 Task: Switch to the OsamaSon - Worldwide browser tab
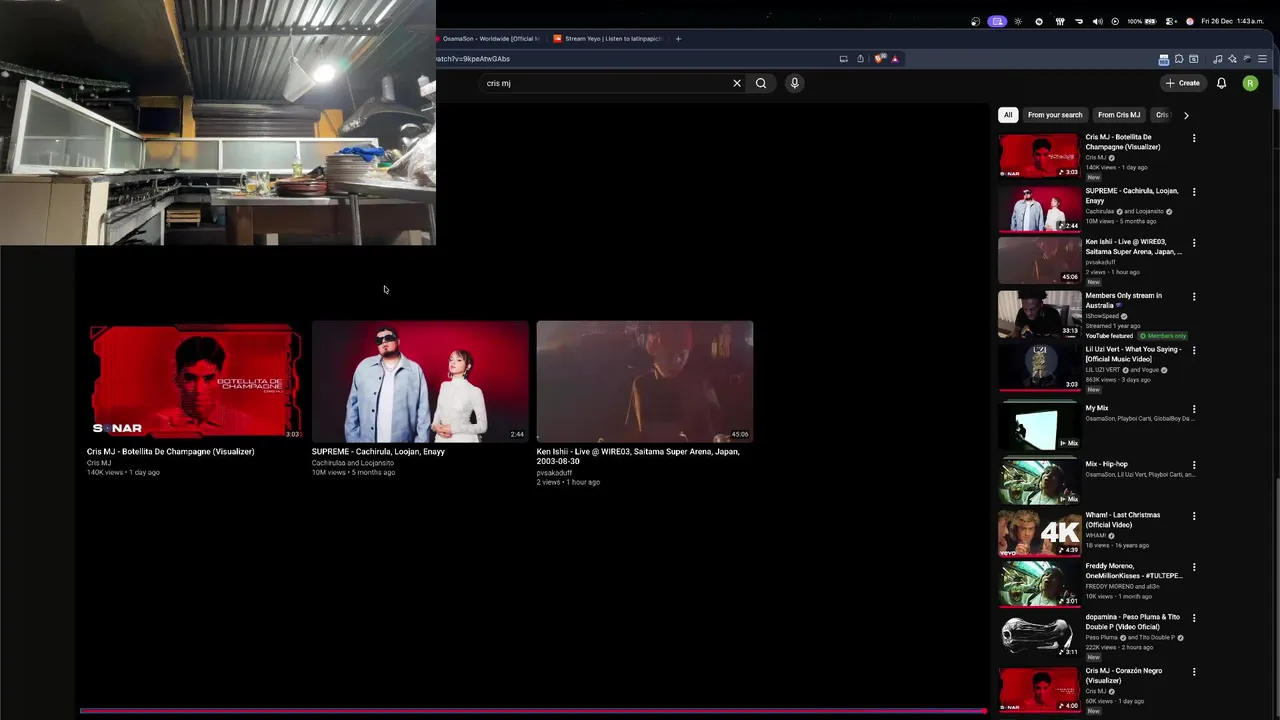point(488,39)
